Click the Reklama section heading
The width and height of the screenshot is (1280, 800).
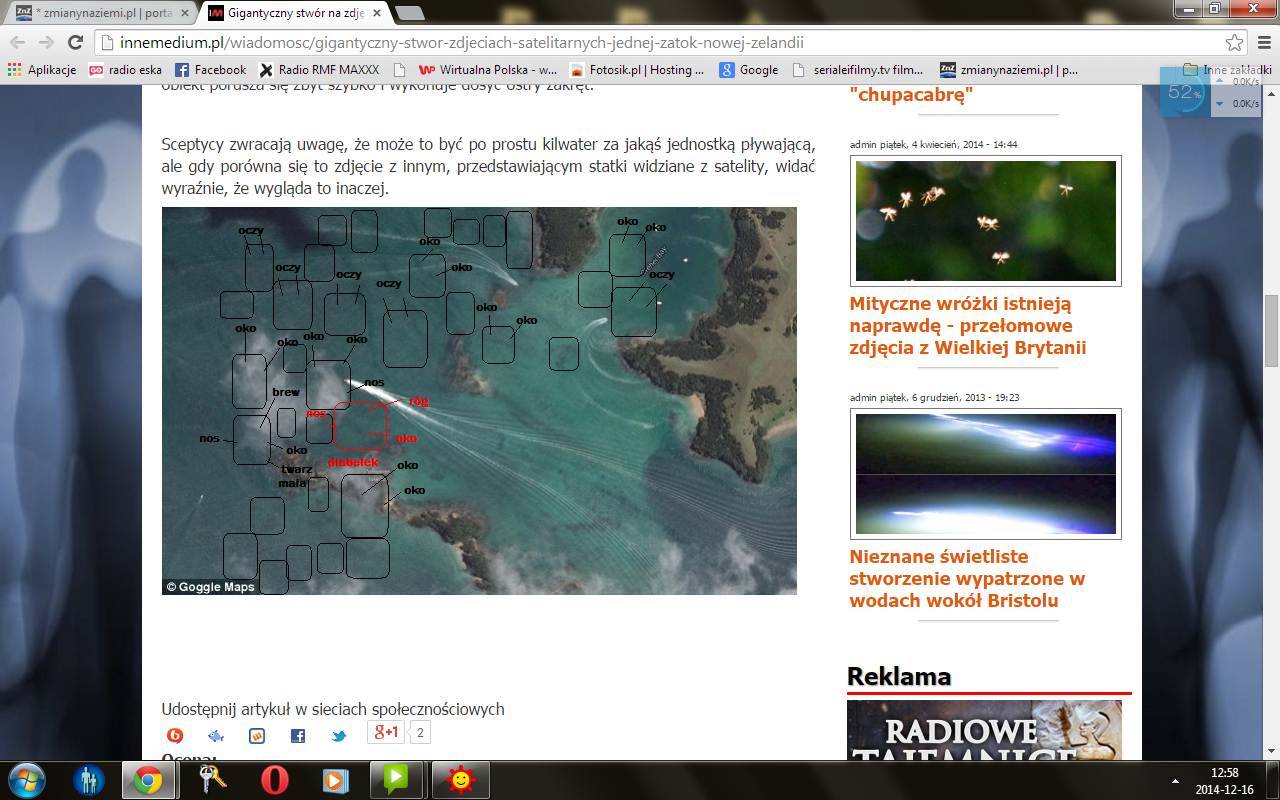[x=899, y=677]
